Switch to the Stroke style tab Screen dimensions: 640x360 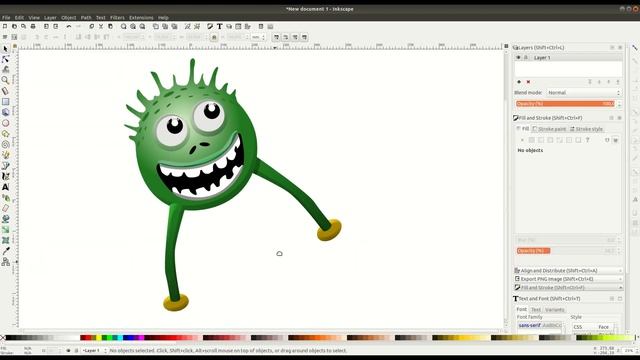pos(586,129)
